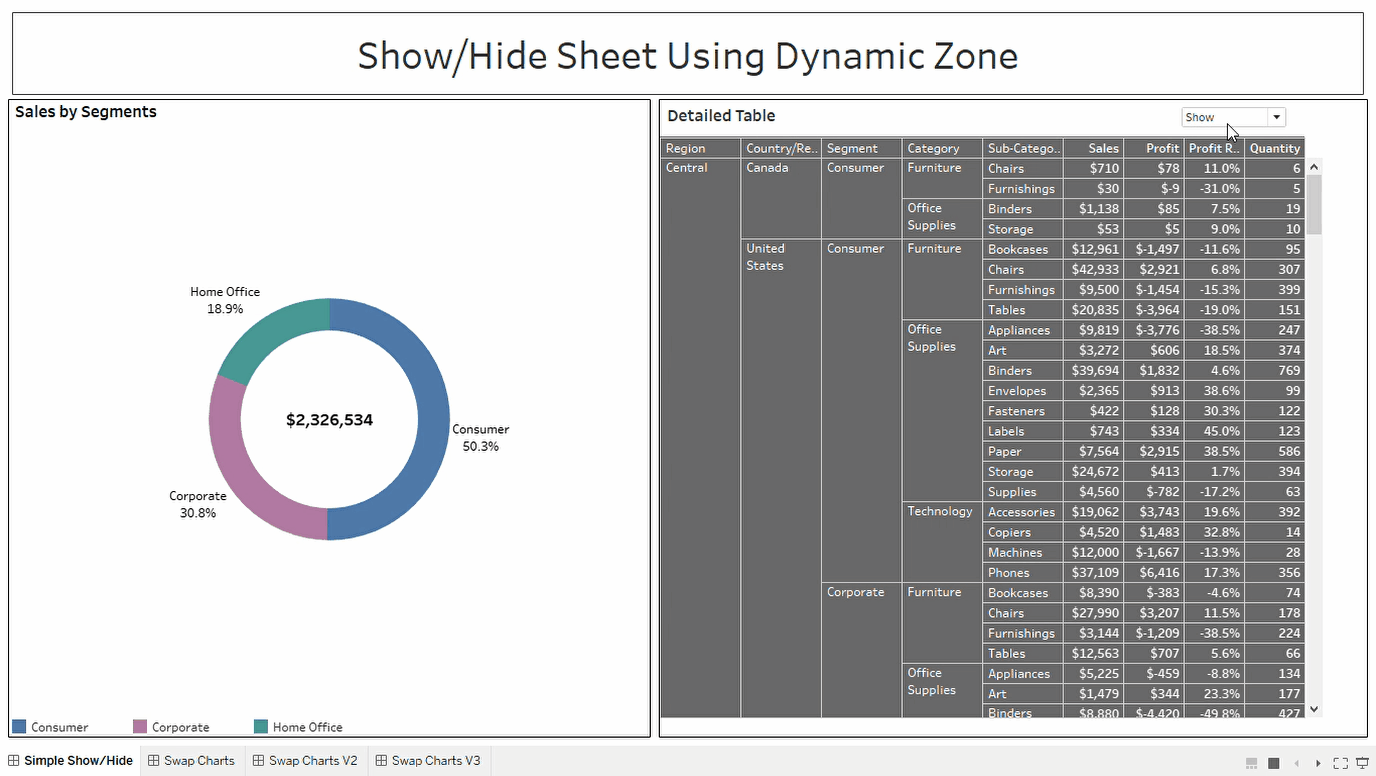Toggle Corporate in the chart legend
This screenshot has height=776, width=1376.
click(183, 727)
